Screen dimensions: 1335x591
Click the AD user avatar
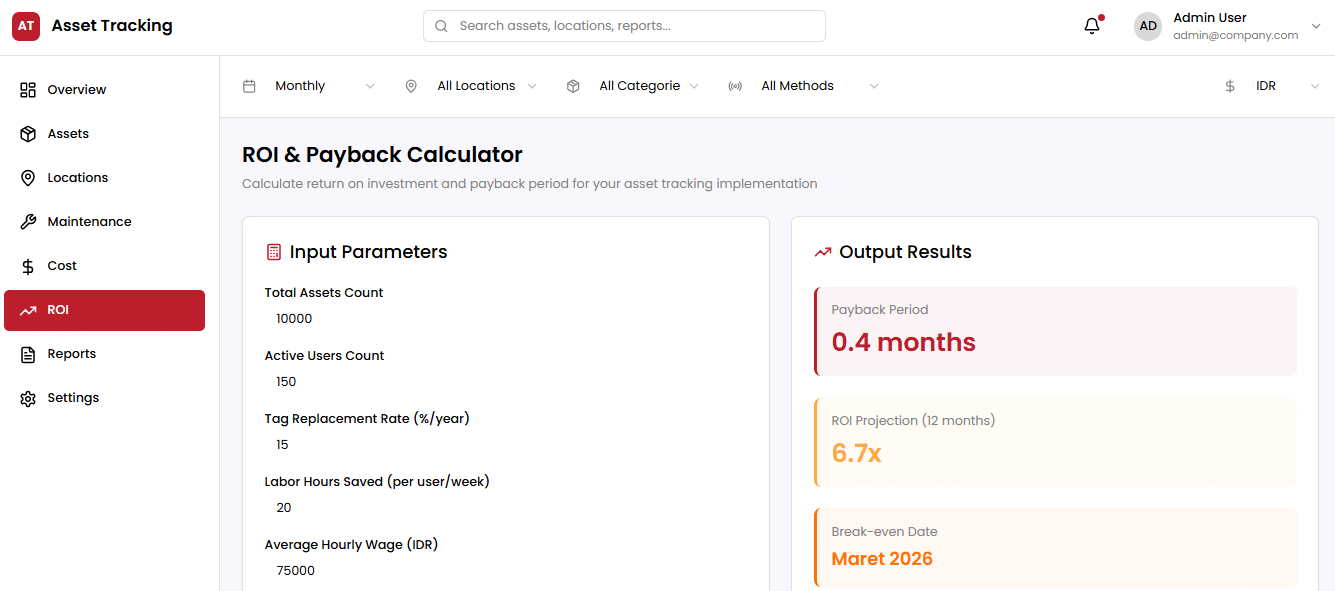(1148, 27)
